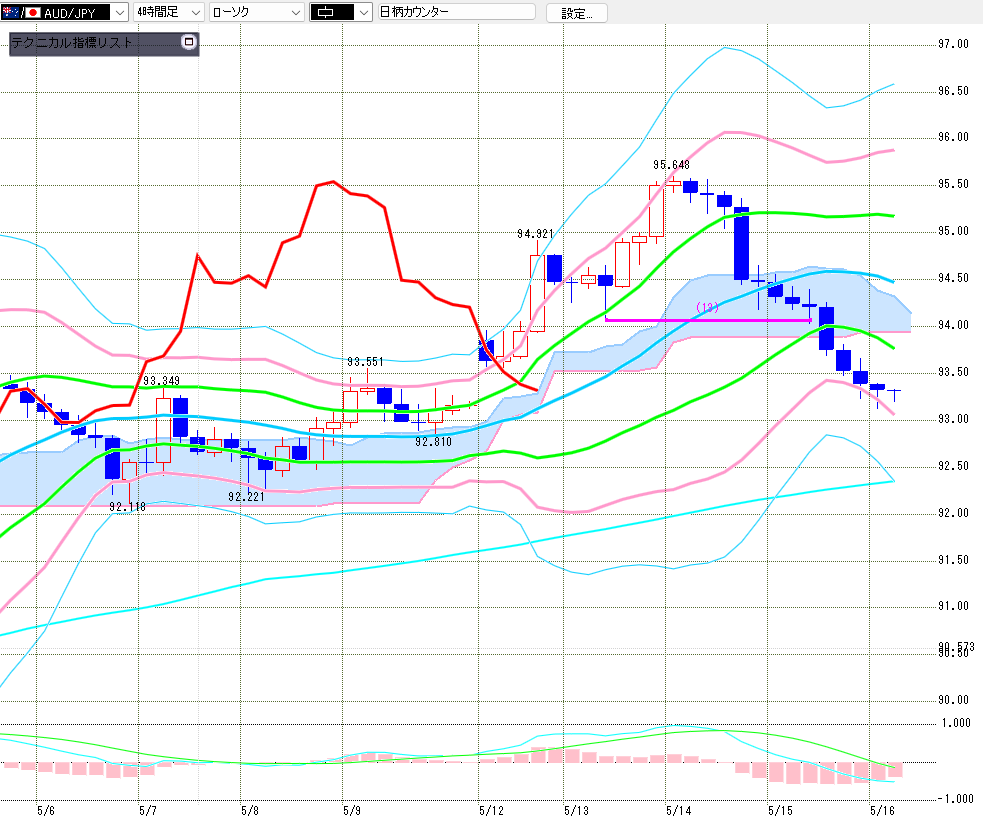Click the 94.00 price axis label
Image resolution: width=983 pixels, height=820 pixels.
954,325
